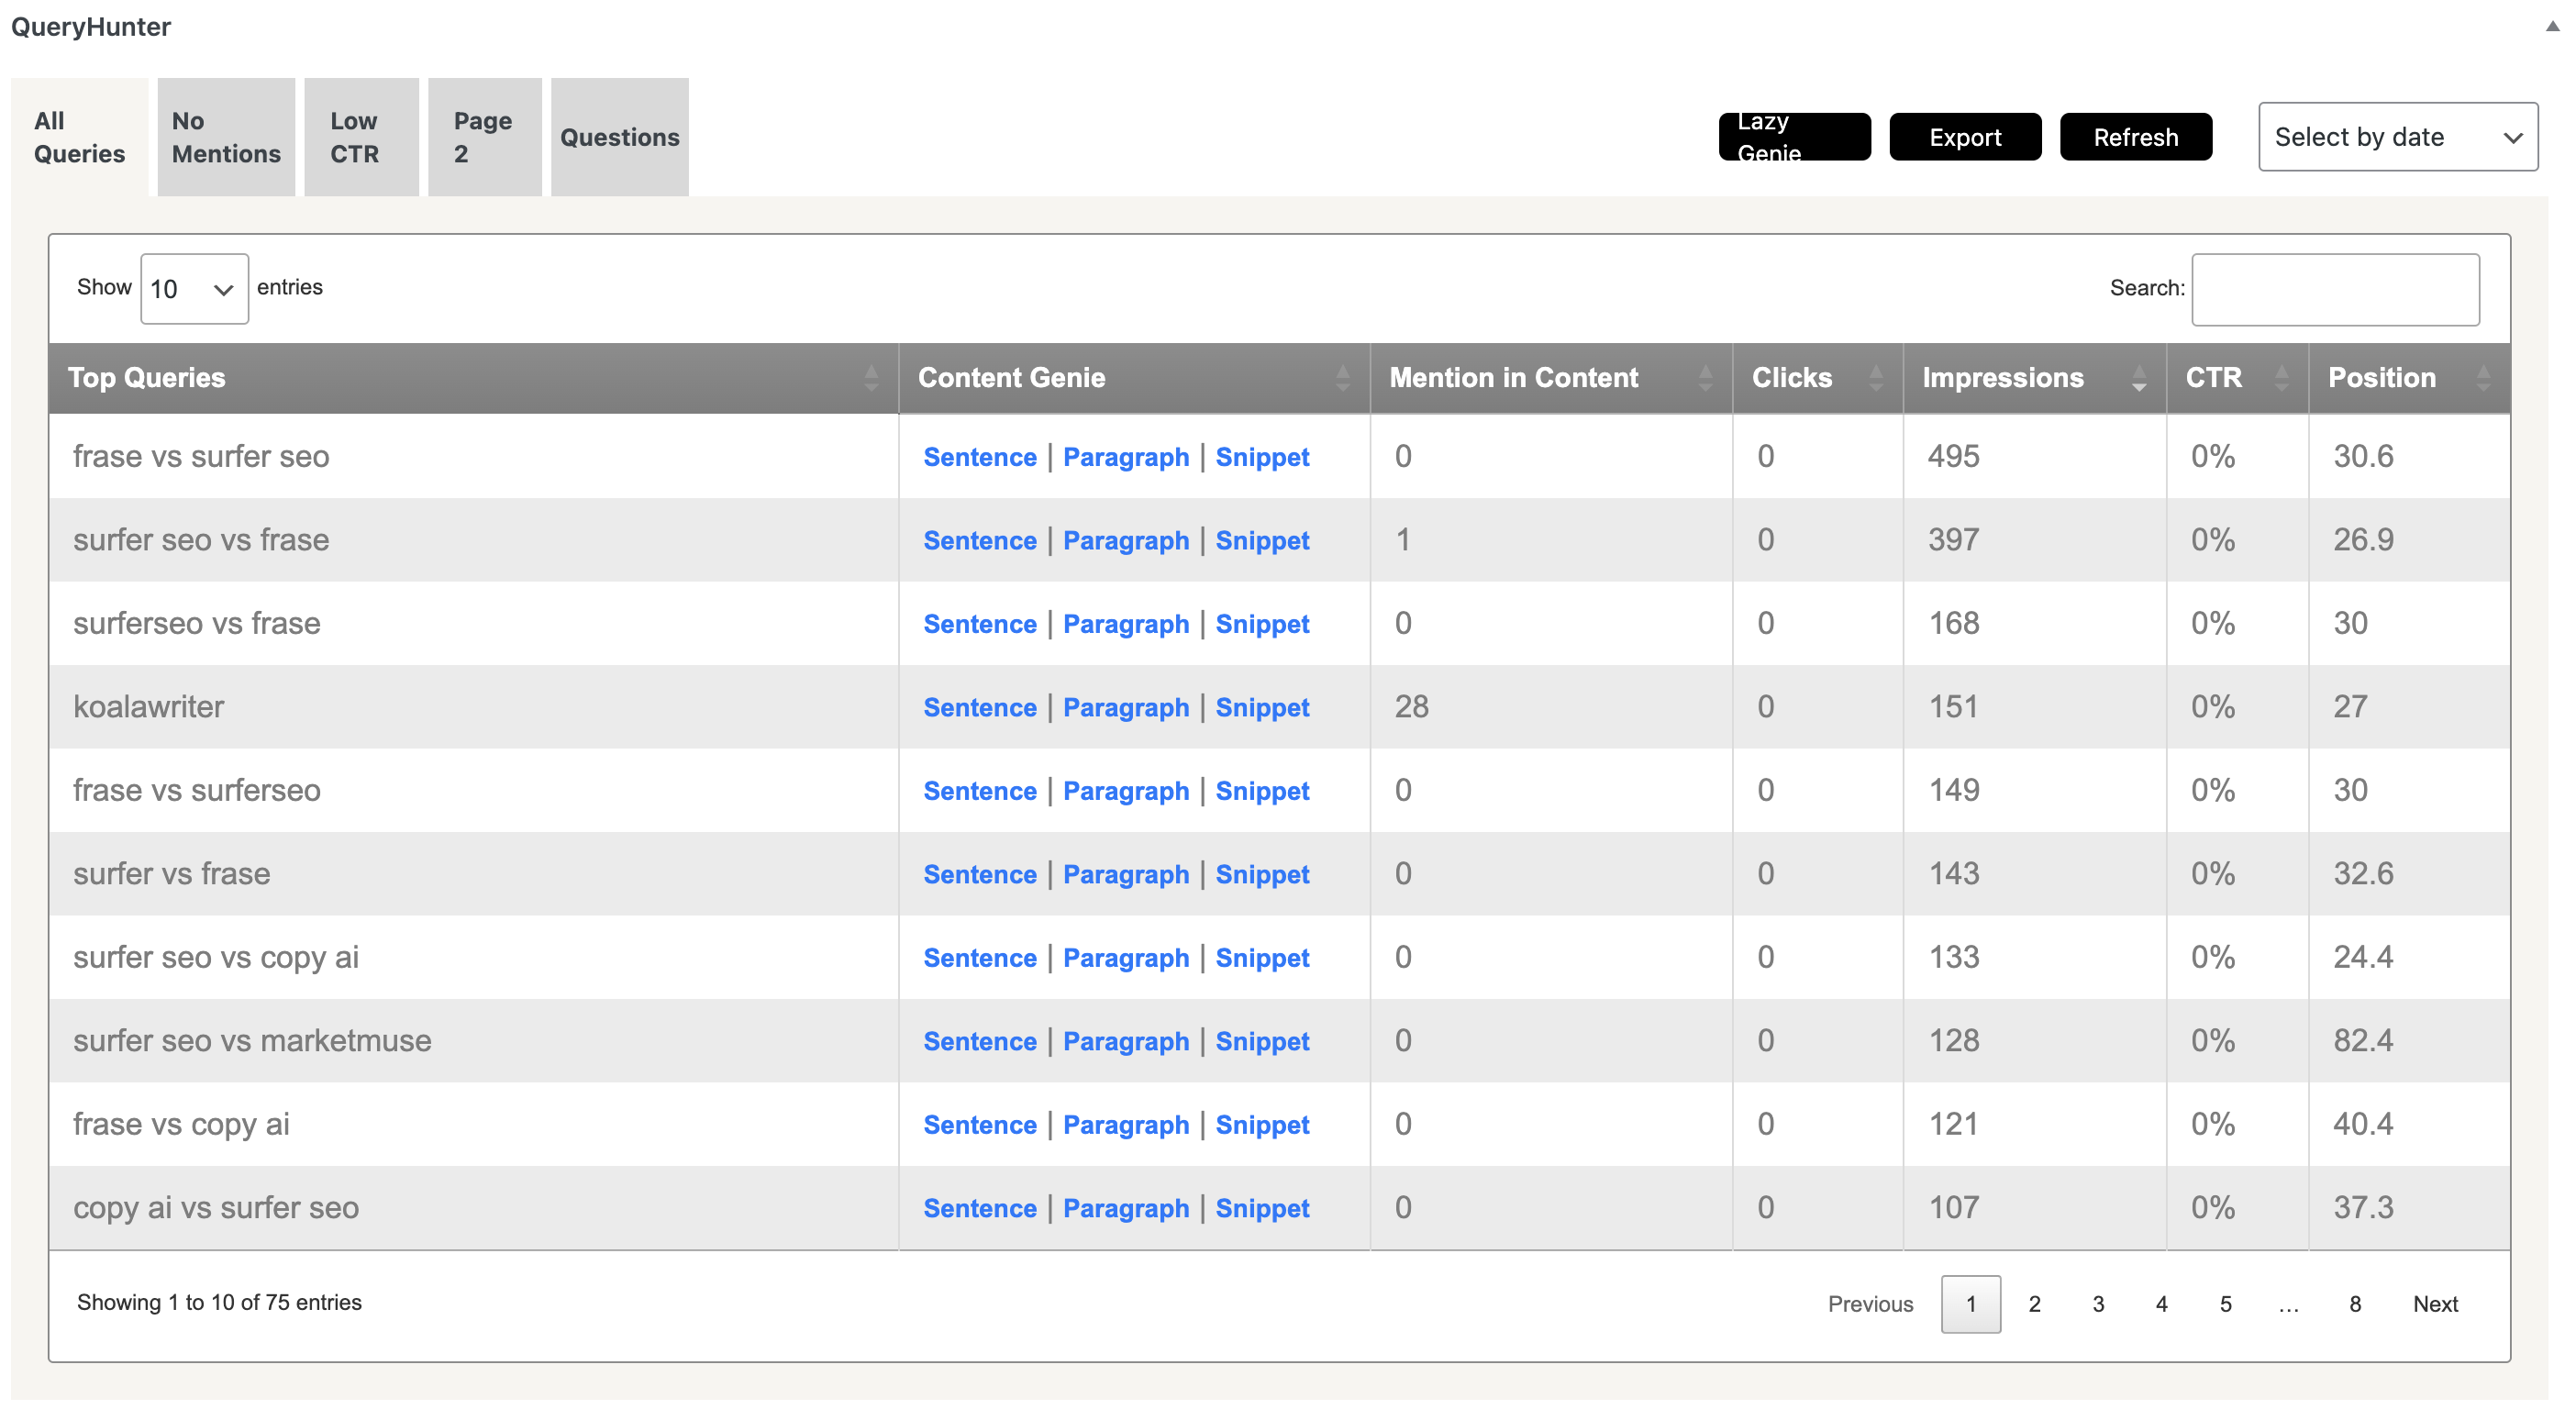Sort by the Impressions column arrows

(x=2139, y=378)
